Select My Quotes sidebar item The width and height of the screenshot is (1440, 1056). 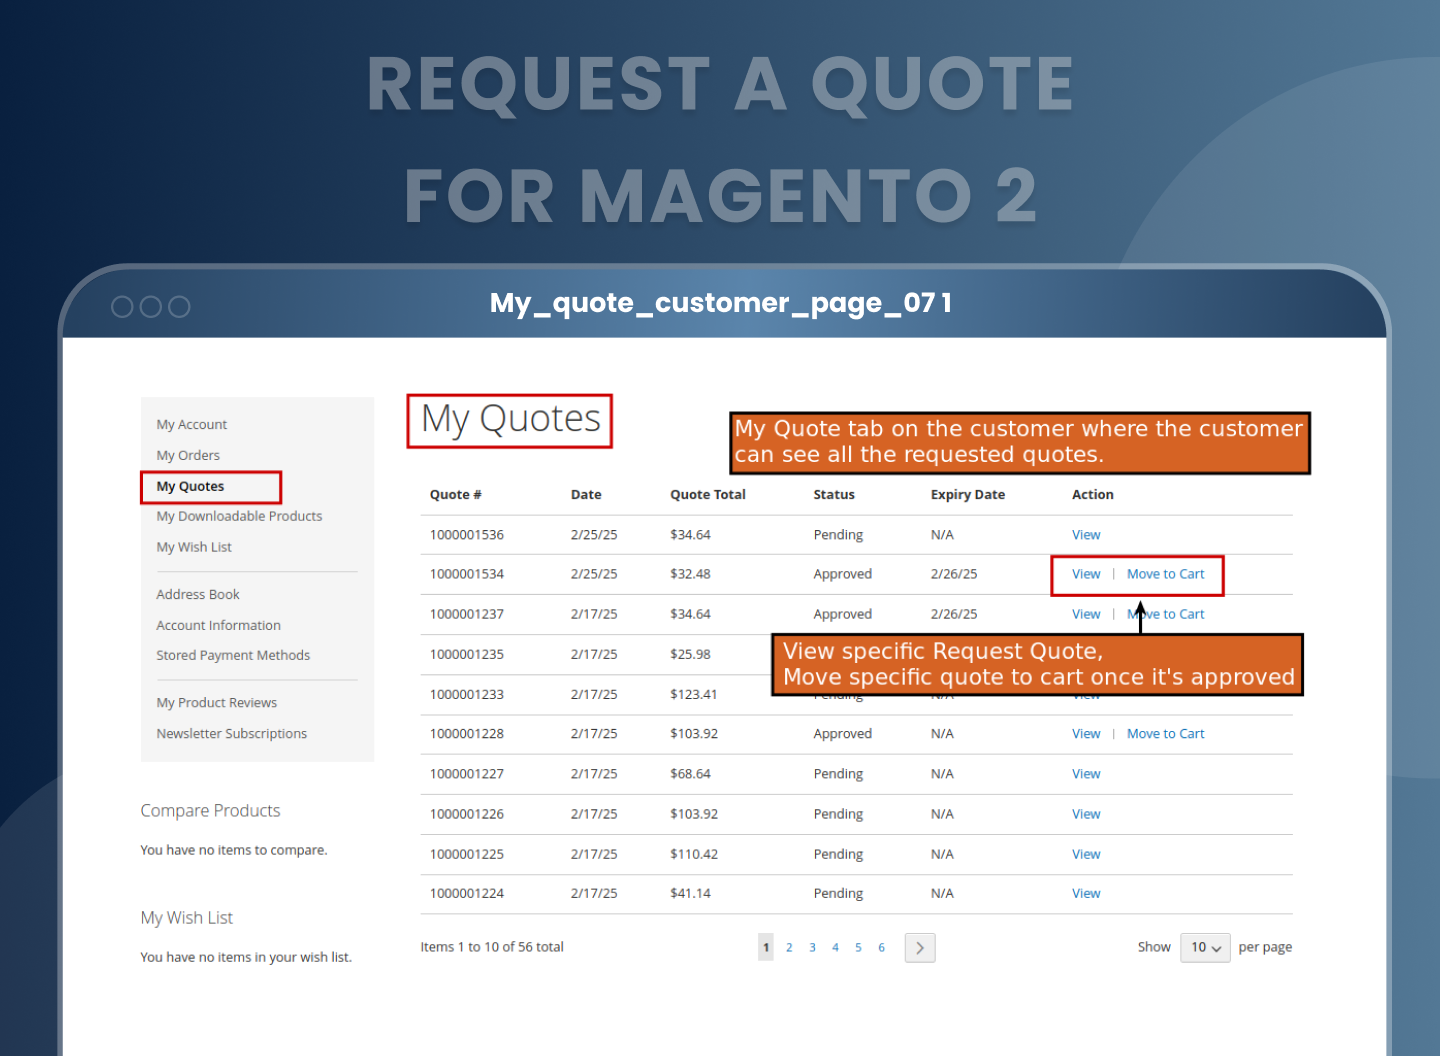(x=190, y=487)
